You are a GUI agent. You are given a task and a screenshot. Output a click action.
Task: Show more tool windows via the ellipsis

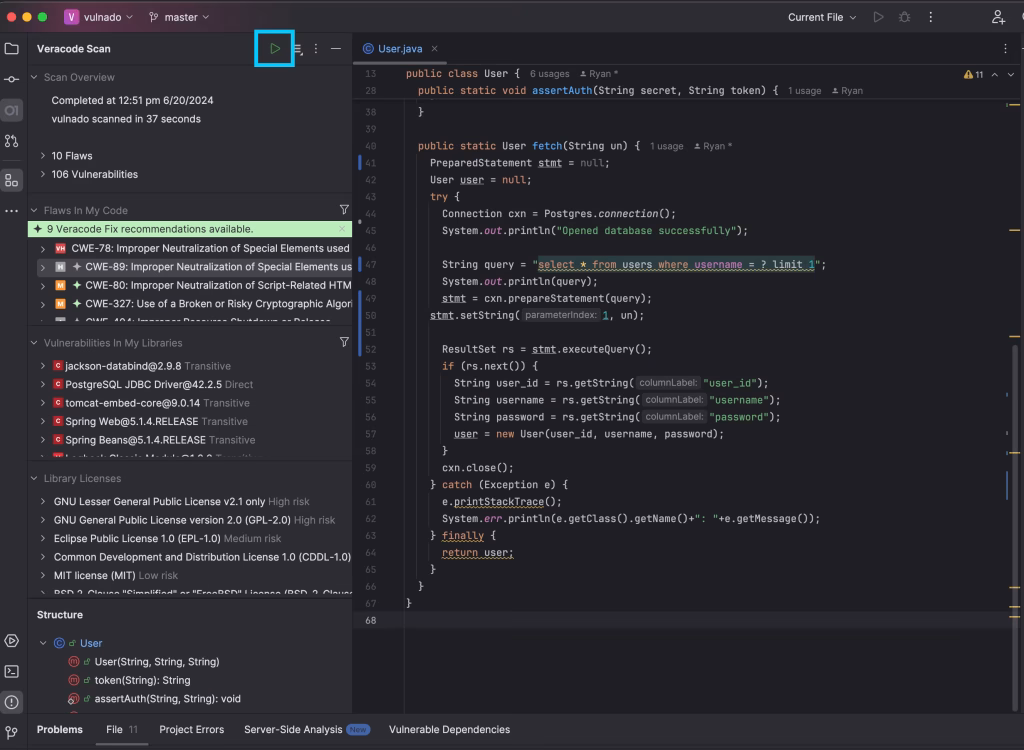12,210
